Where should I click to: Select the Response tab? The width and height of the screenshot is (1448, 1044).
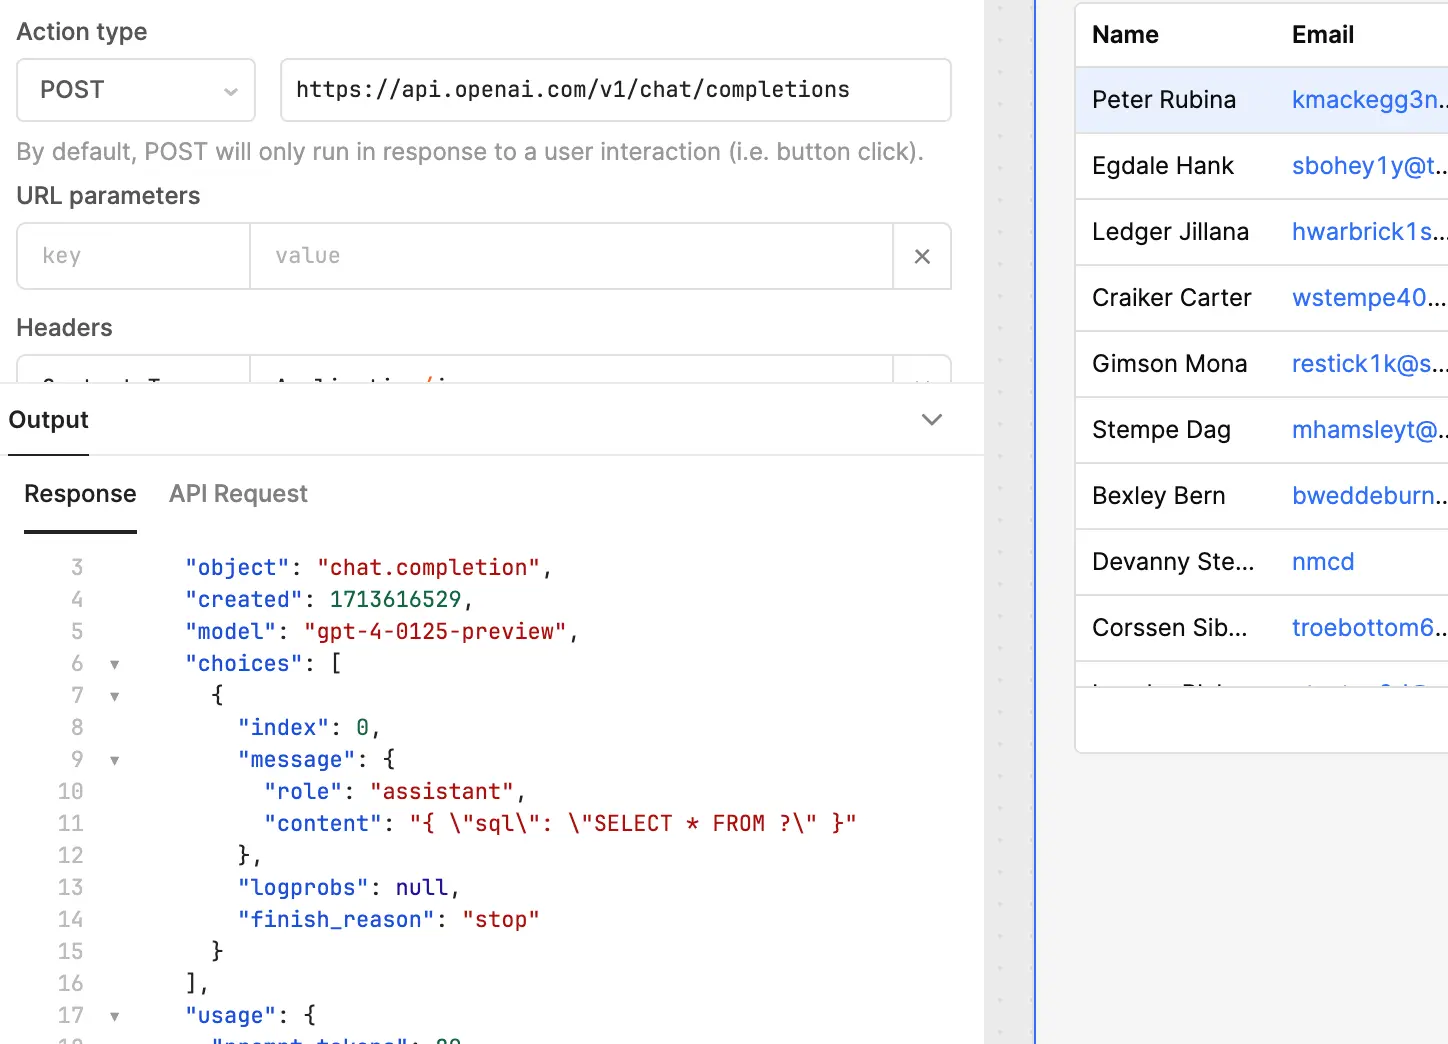tap(80, 494)
